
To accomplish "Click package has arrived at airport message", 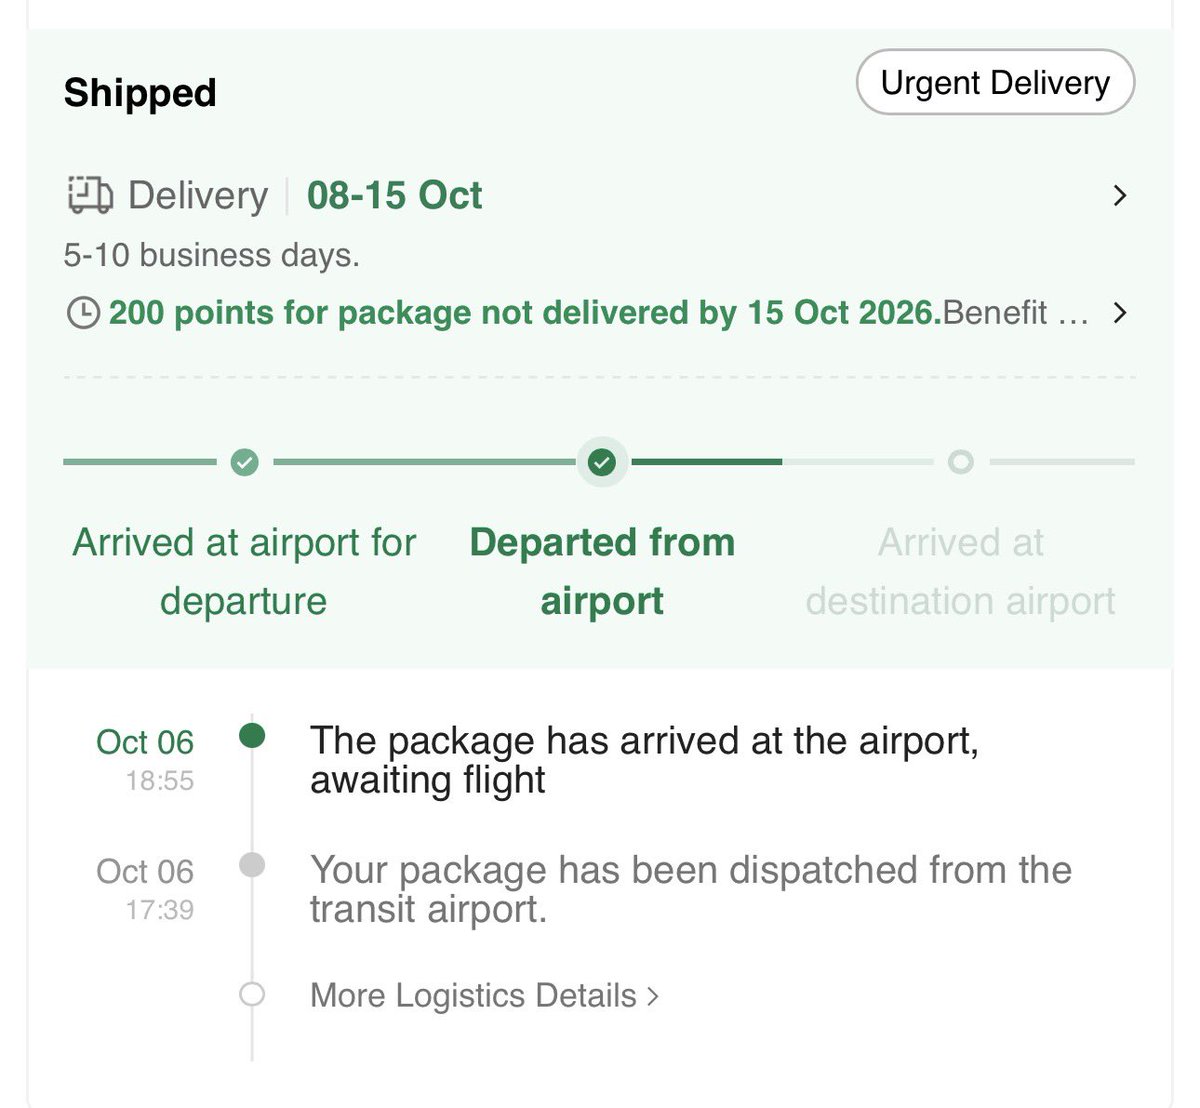I will pos(644,760).
